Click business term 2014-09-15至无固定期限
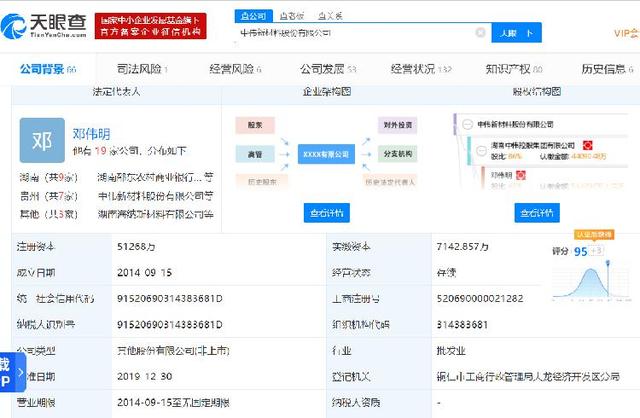Viewport: 640px width, 418px height. click(x=173, y=402)
